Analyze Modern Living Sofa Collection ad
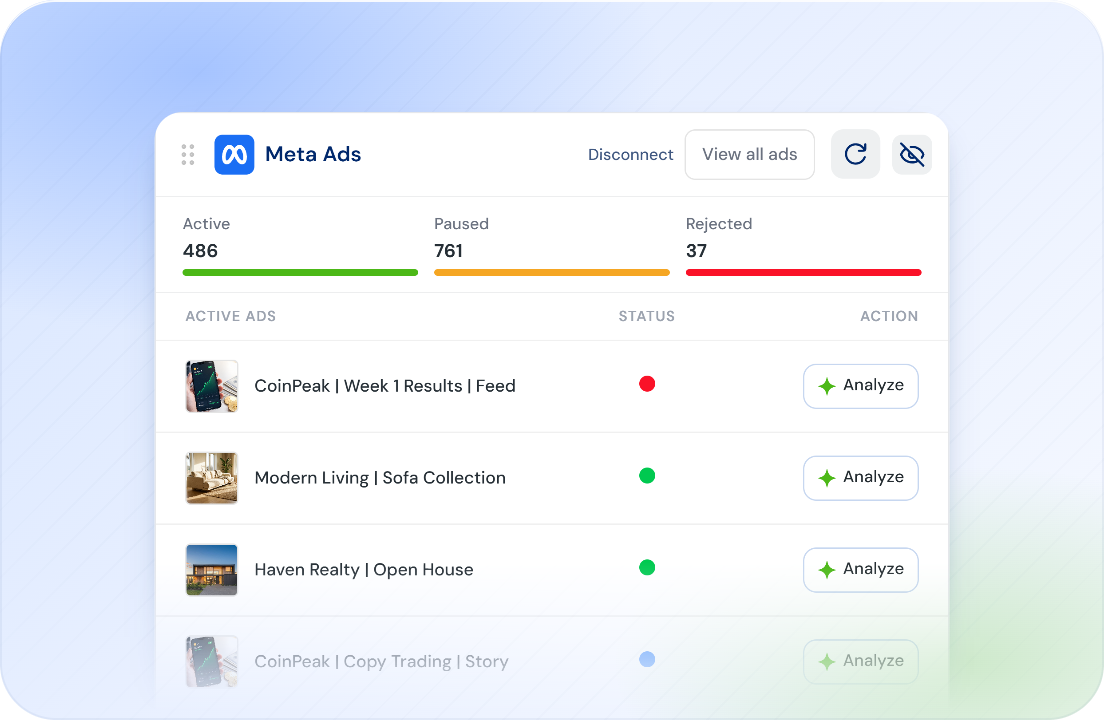 860,478
